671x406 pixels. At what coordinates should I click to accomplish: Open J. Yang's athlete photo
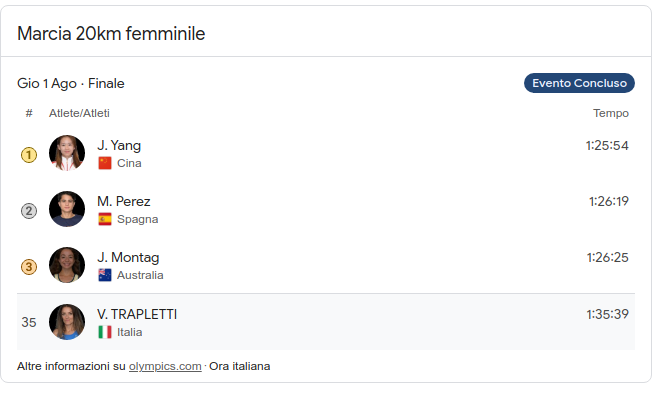(x=67, y=153)
